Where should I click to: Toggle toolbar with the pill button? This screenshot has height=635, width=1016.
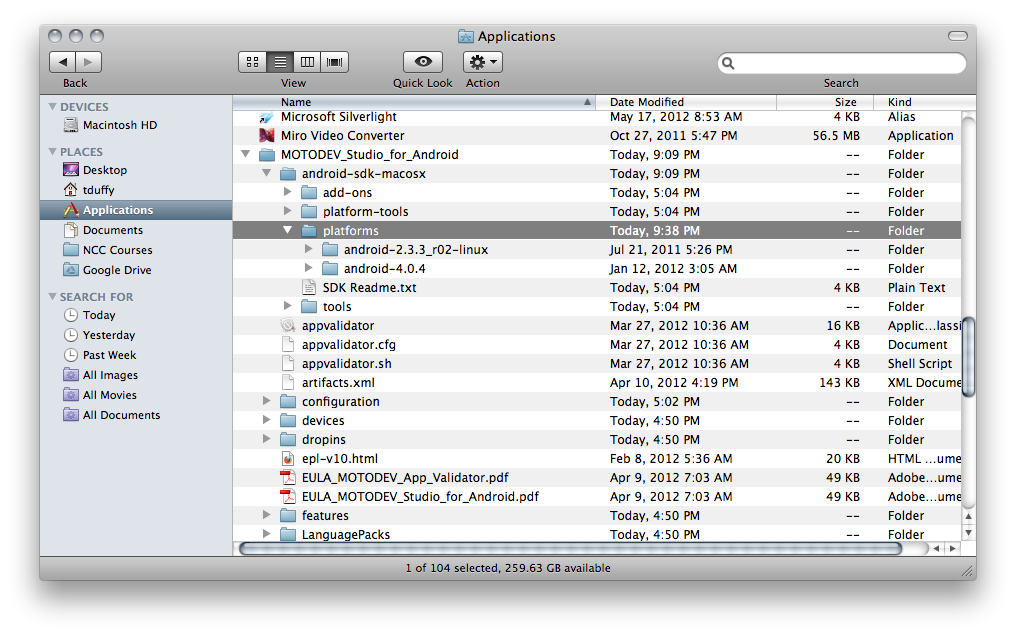[958, 36]
